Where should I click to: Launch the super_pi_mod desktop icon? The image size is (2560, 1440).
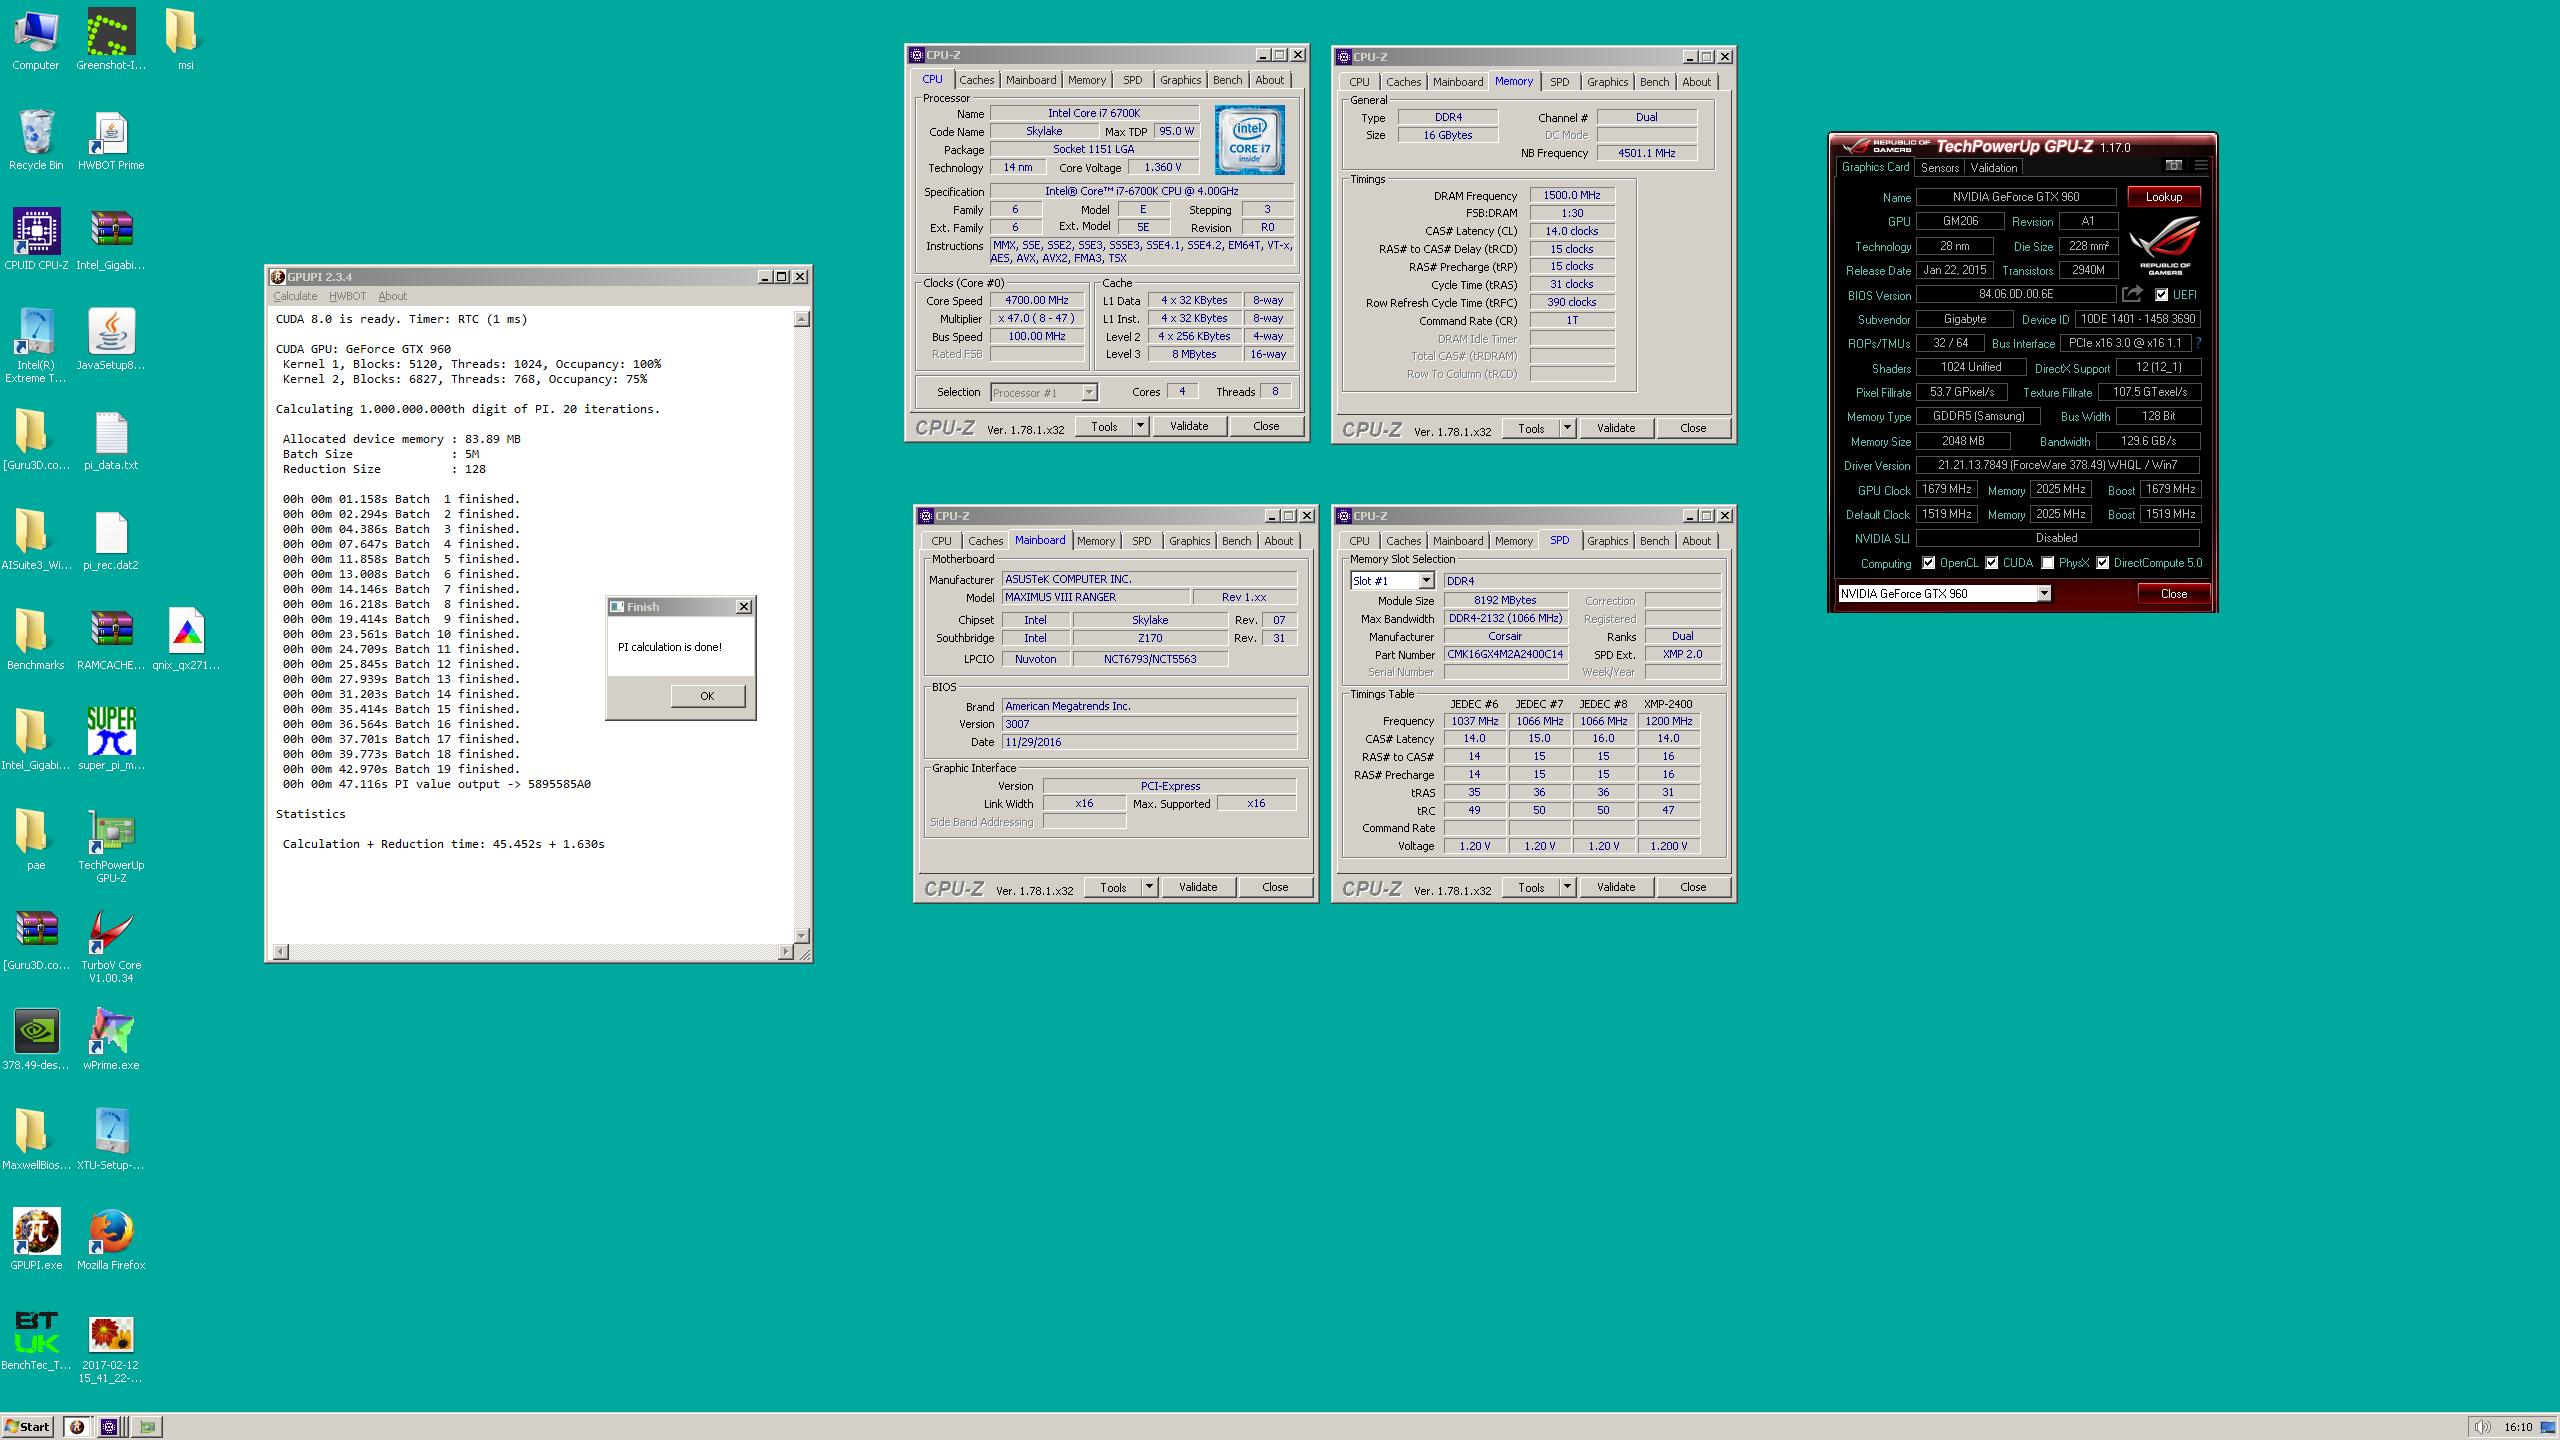tap(111, 740)
